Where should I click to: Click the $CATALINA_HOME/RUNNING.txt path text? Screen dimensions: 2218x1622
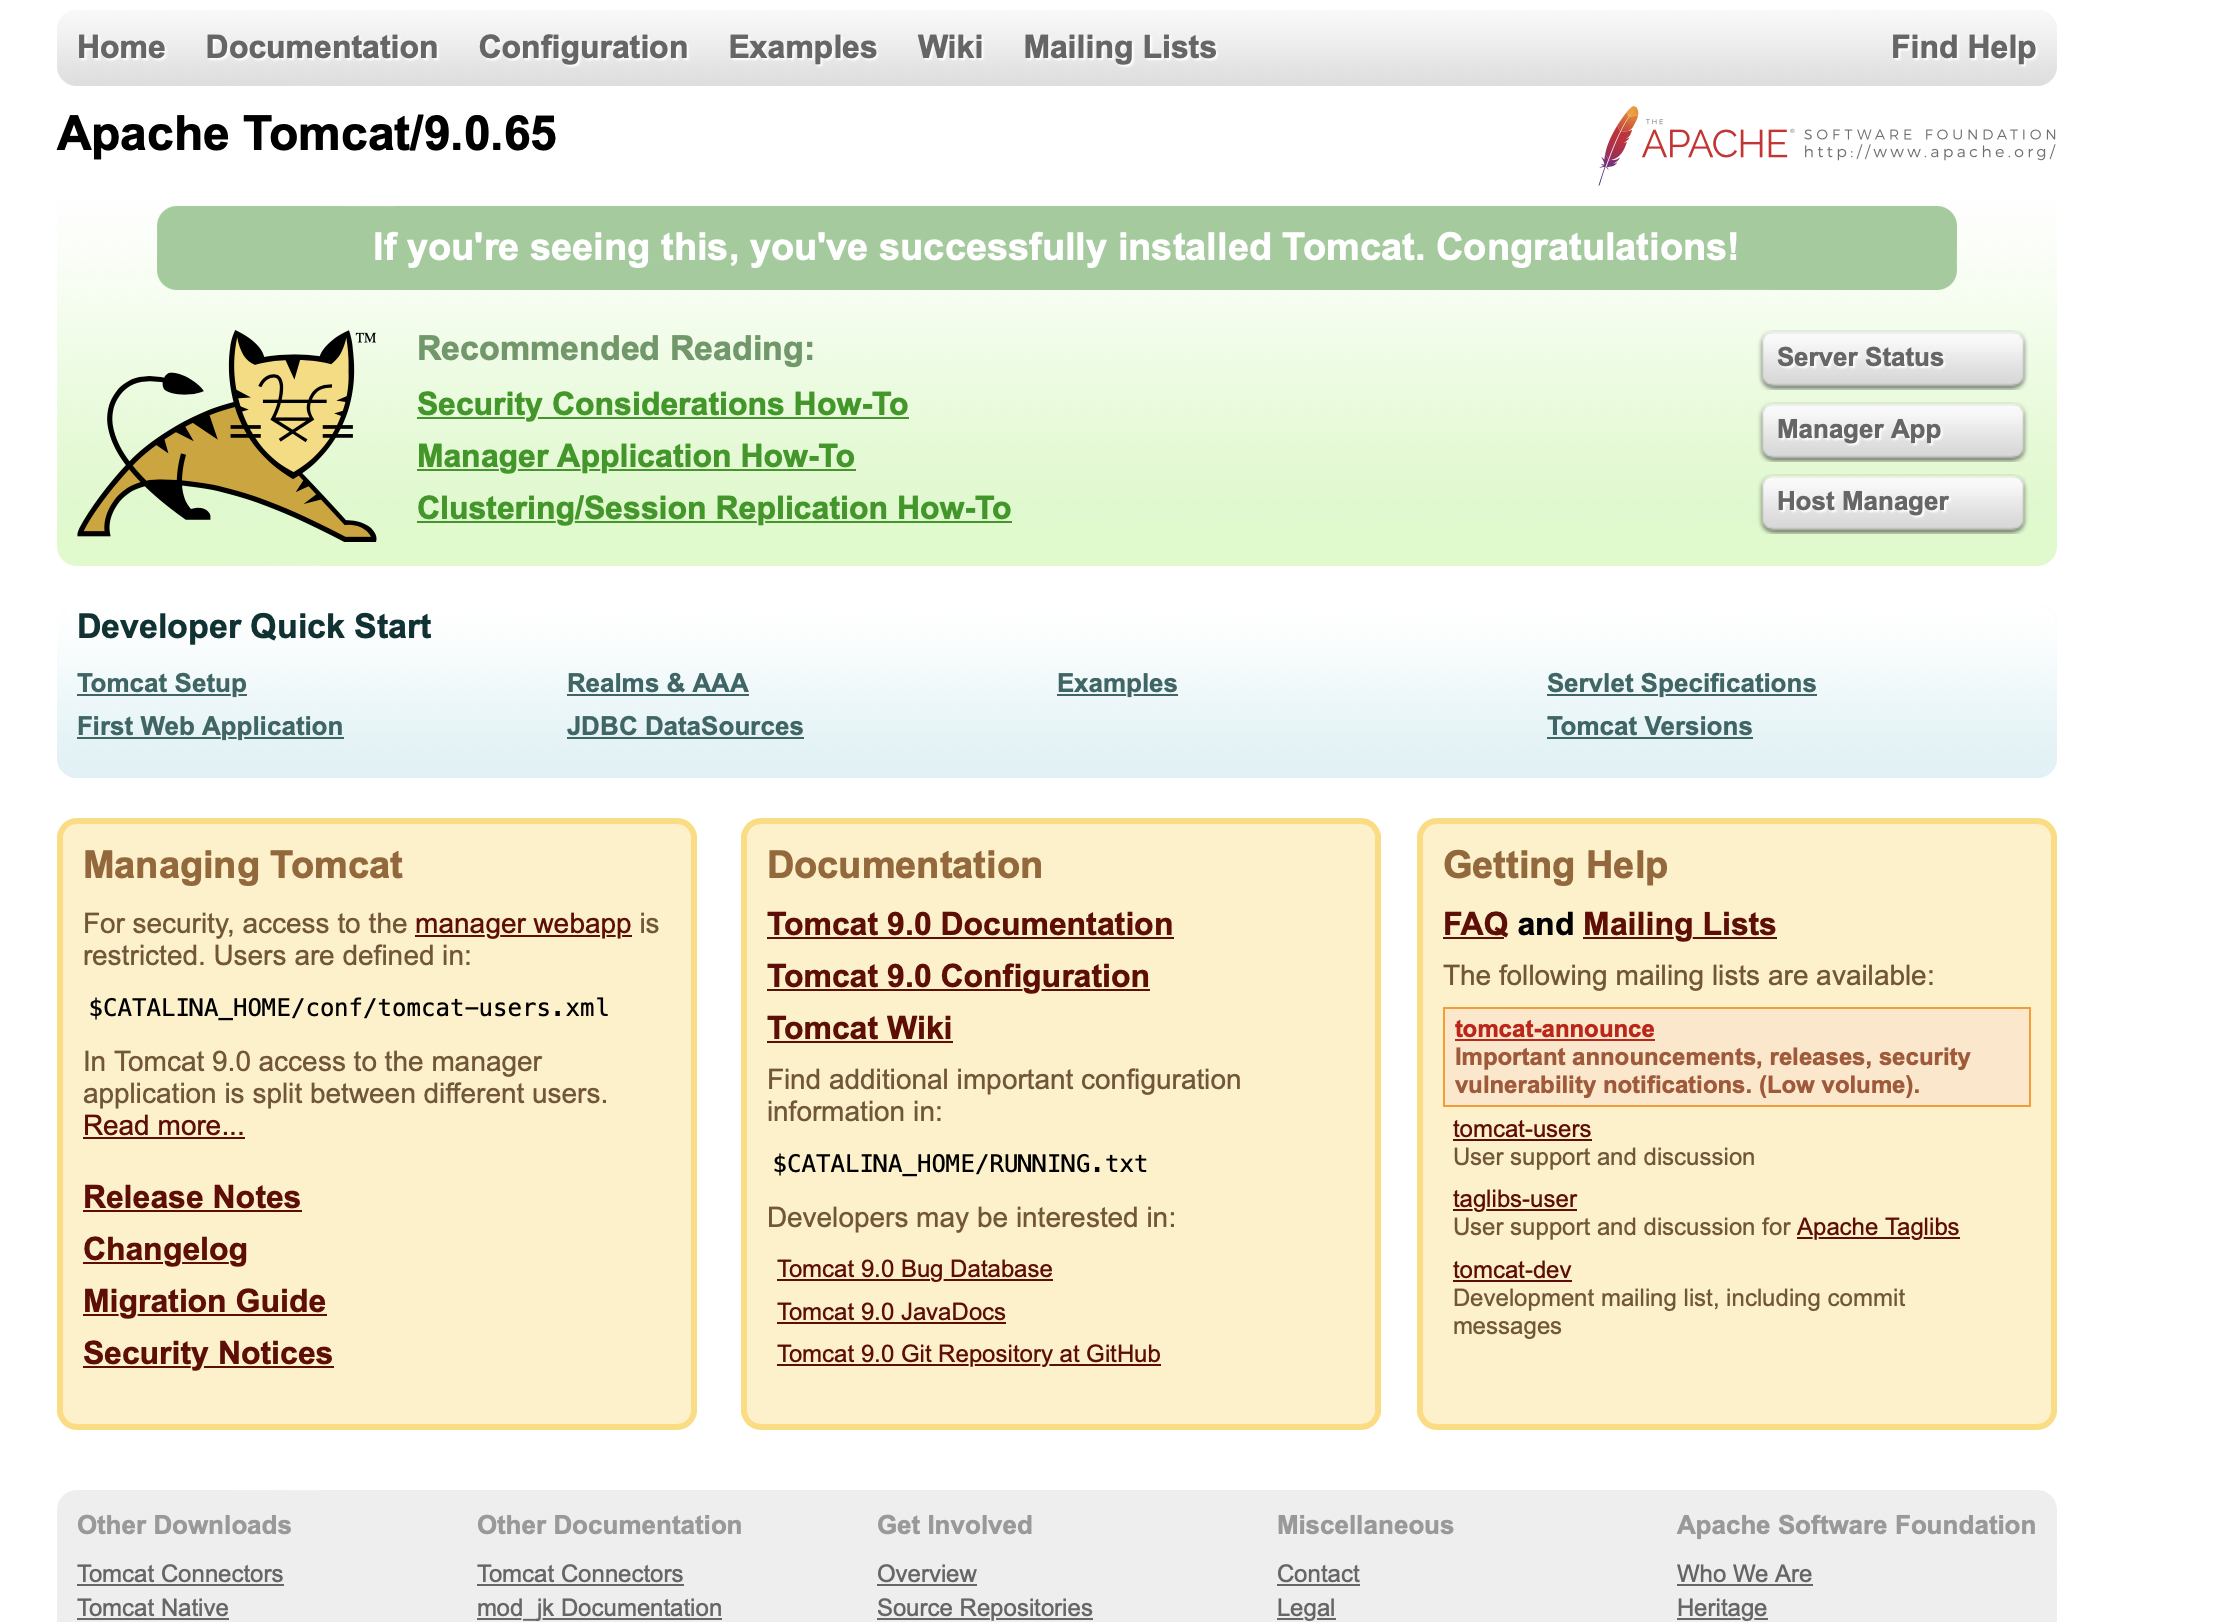point(960,1164)
